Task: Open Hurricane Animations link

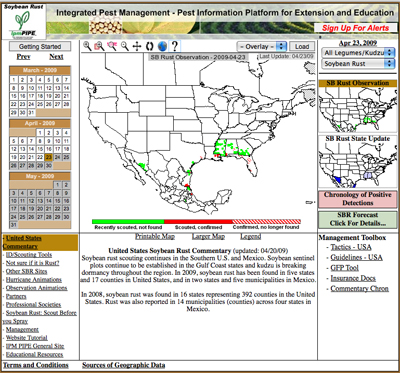Action: click(34, 280)
